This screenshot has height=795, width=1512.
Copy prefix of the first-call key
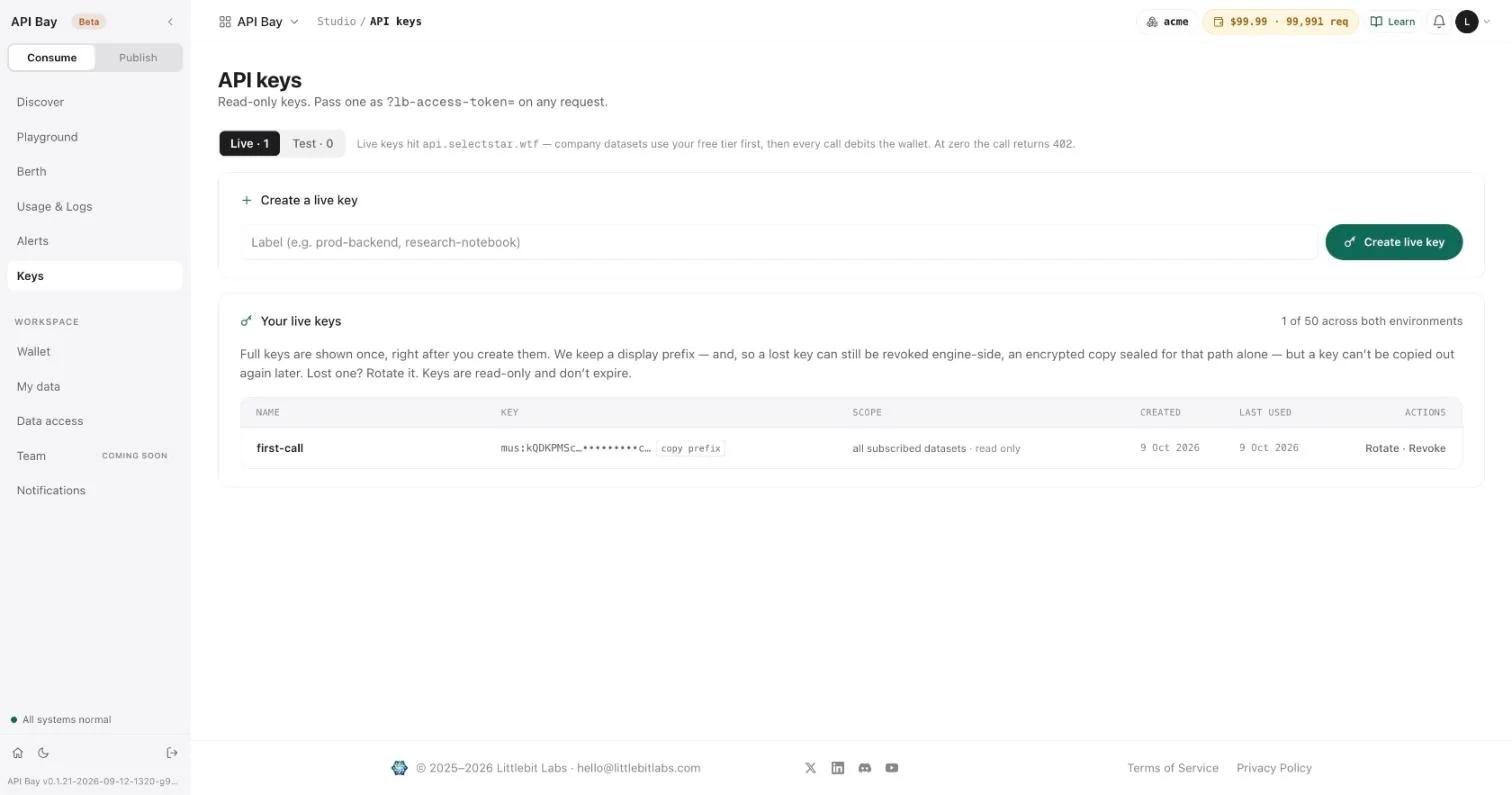691,448
